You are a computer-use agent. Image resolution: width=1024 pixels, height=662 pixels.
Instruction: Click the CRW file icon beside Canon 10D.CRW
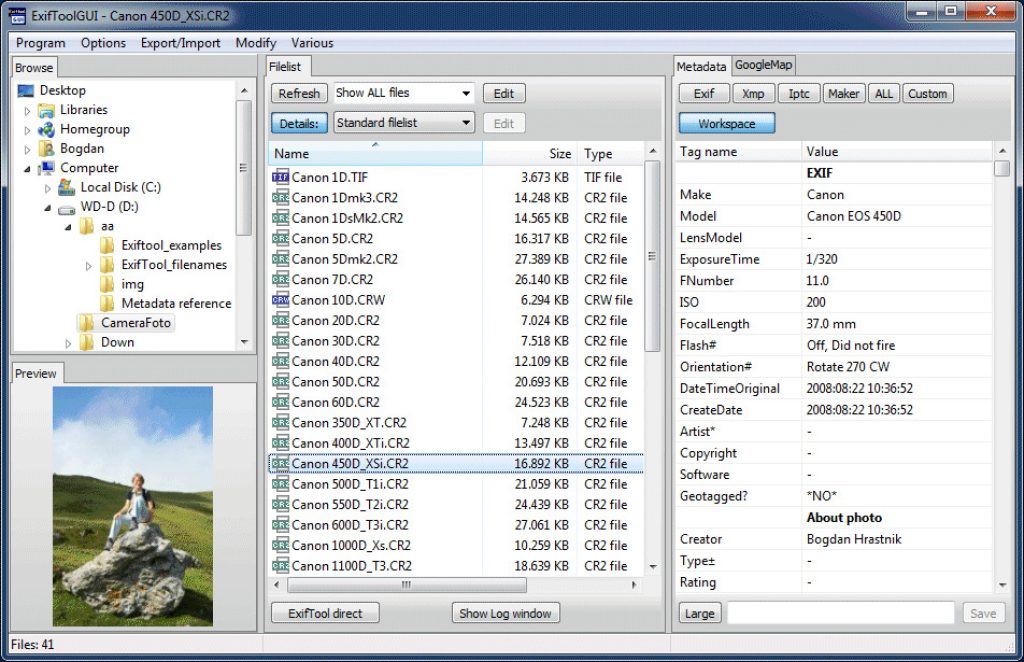click(280, 300)
